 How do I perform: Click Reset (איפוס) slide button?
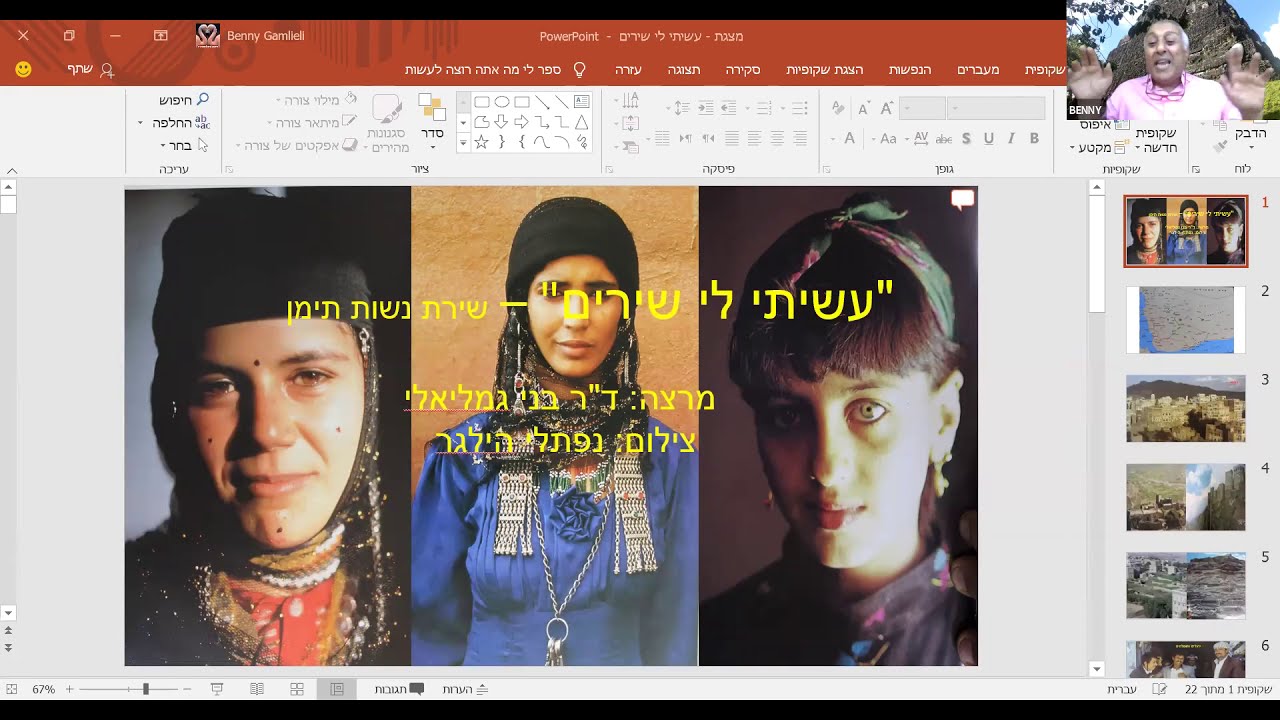point(1105,125)
